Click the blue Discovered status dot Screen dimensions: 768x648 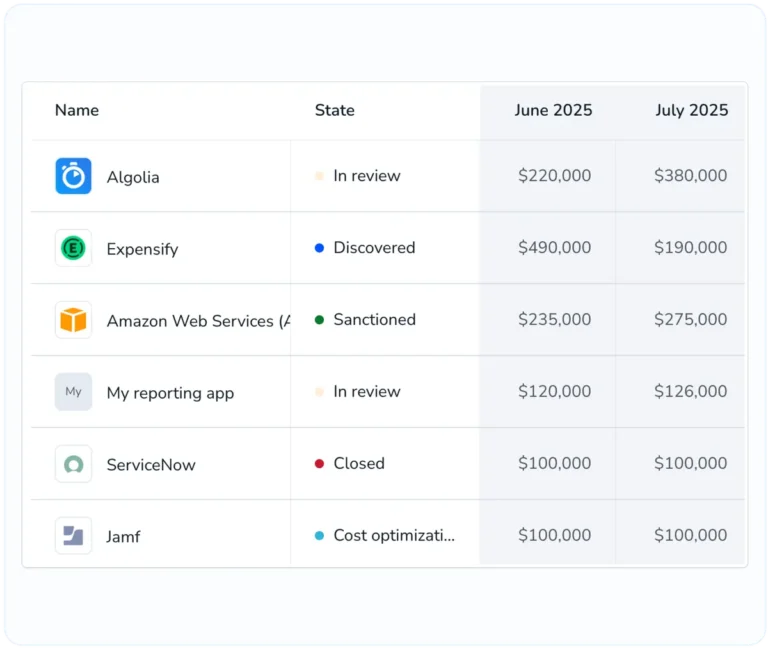pyautogui.click(x=319, y=248)
